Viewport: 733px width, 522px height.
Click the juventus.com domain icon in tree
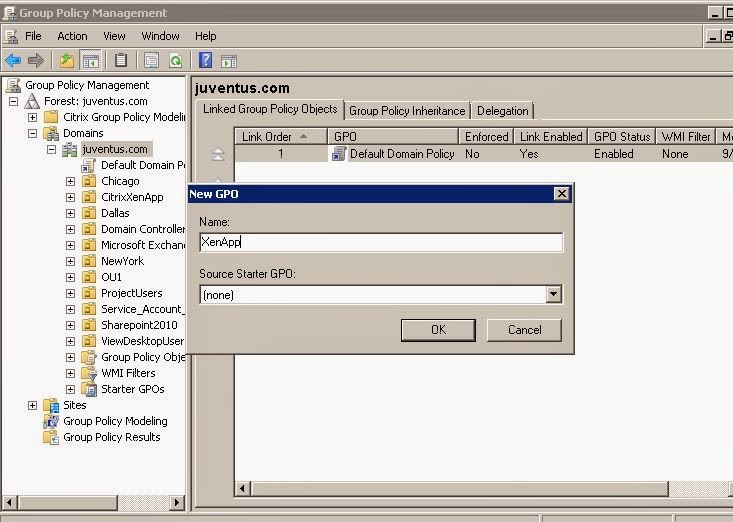(70, 149)
